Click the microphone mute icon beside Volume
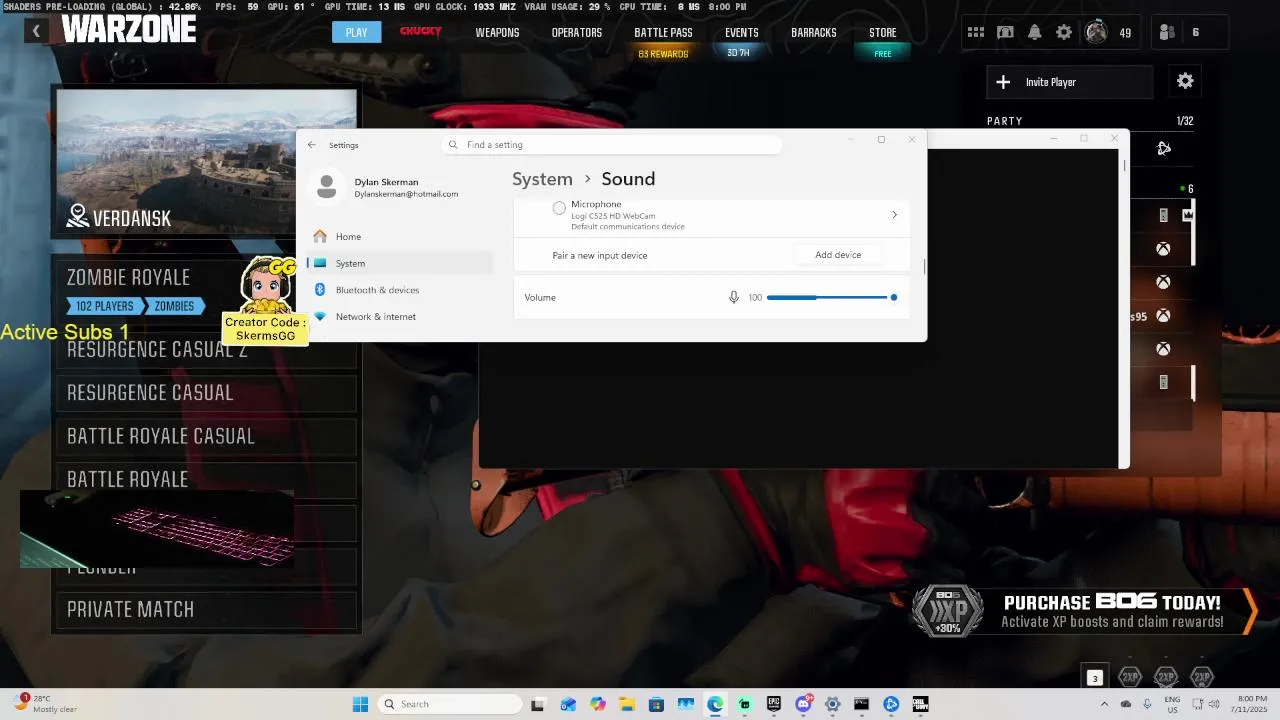 734,297
